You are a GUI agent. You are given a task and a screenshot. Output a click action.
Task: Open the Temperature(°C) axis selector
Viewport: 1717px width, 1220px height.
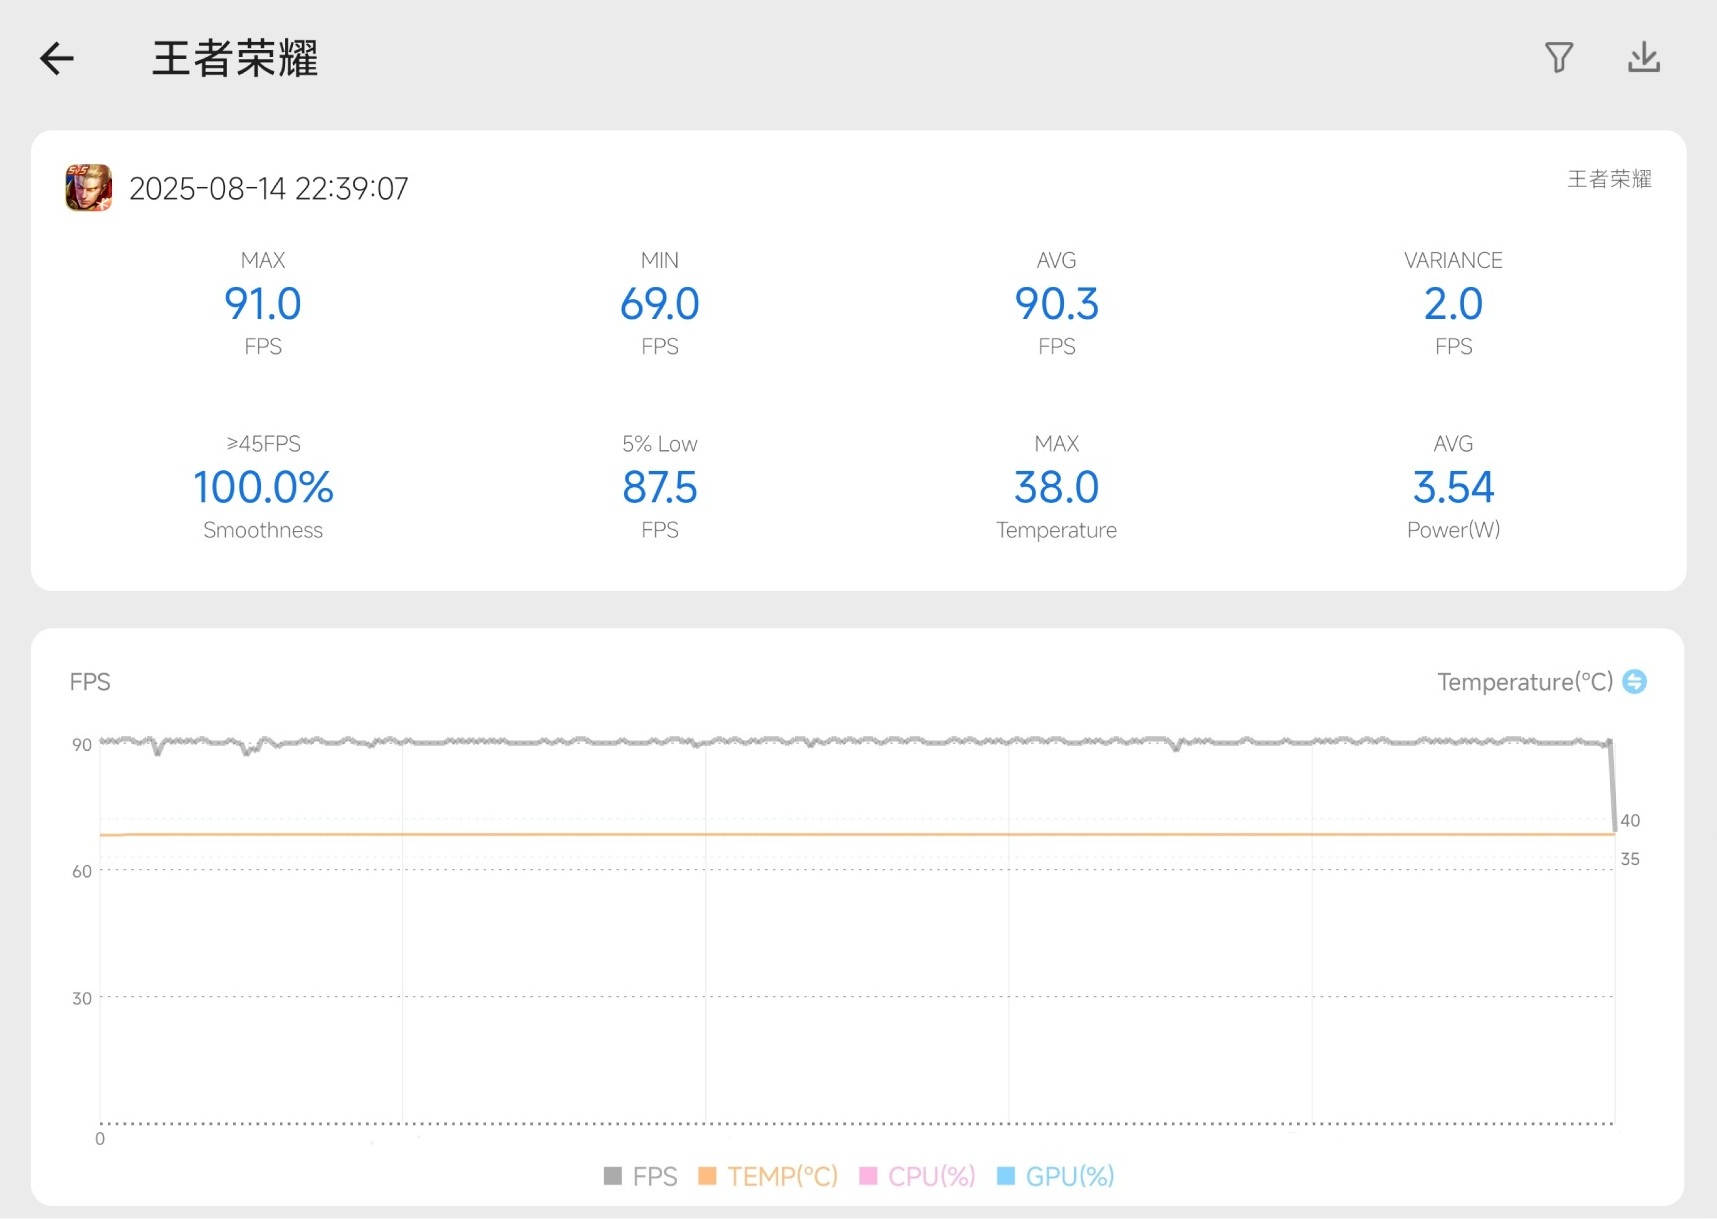point(1524,682)
